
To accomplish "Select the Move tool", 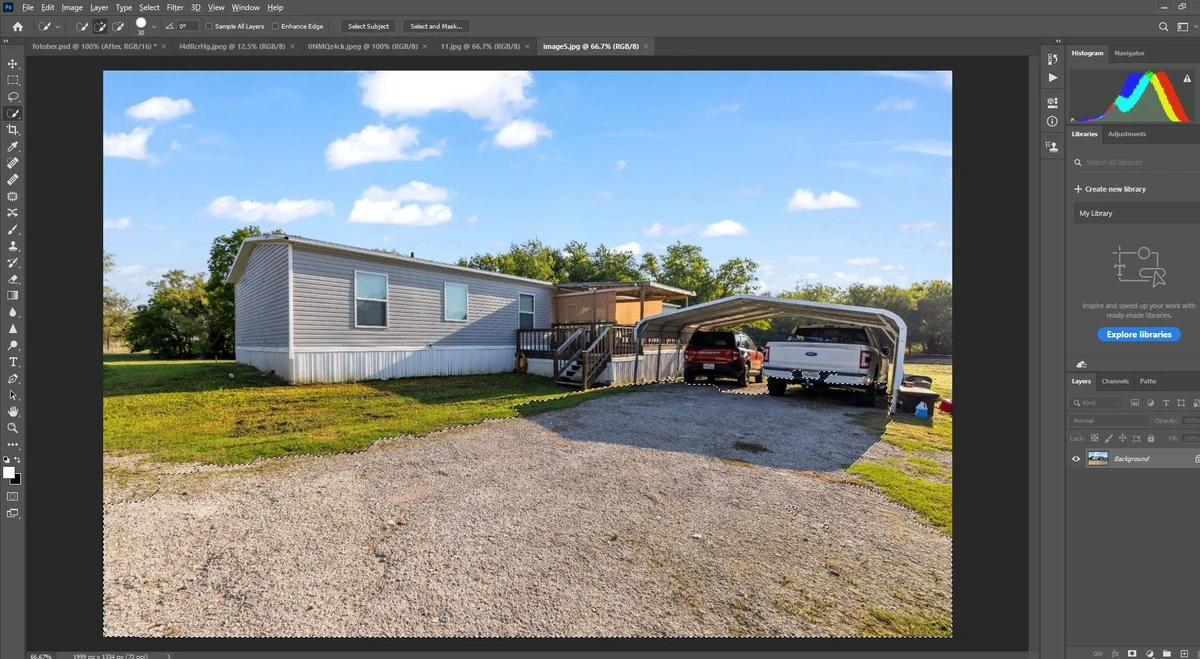I will pyautogui.click(x=13, y=64).
